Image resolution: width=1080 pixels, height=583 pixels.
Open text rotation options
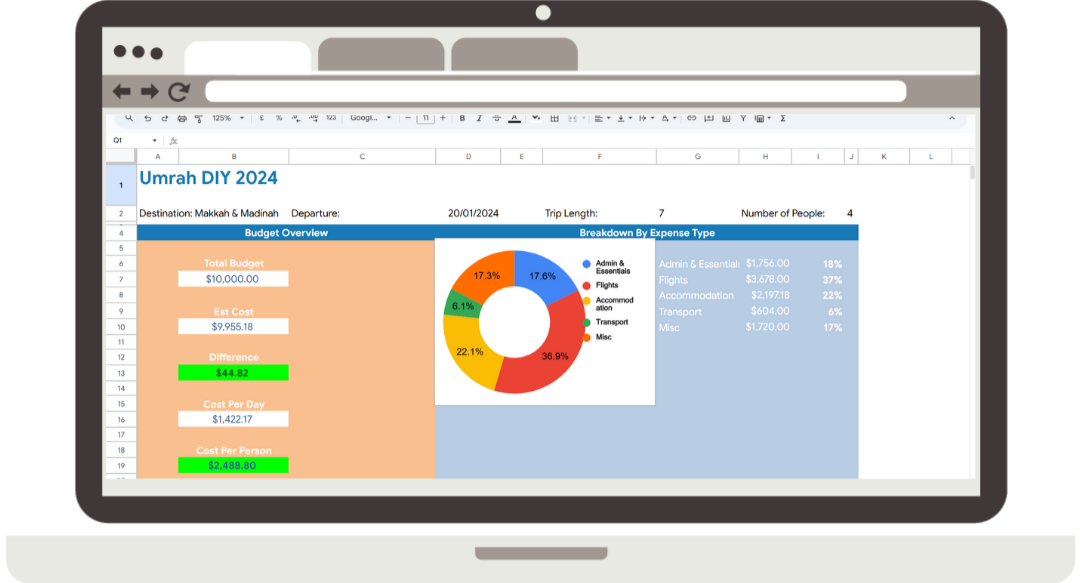(669, 119)
